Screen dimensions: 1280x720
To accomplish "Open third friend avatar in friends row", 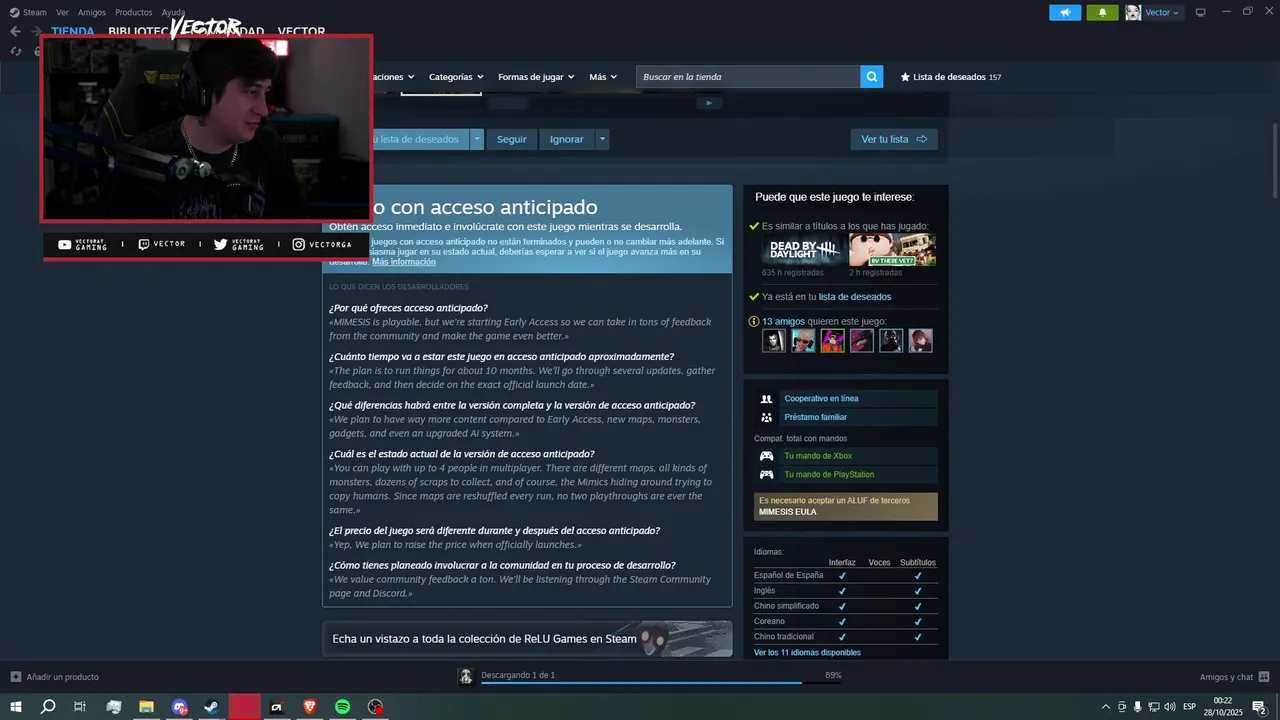I will pos(832,340).
